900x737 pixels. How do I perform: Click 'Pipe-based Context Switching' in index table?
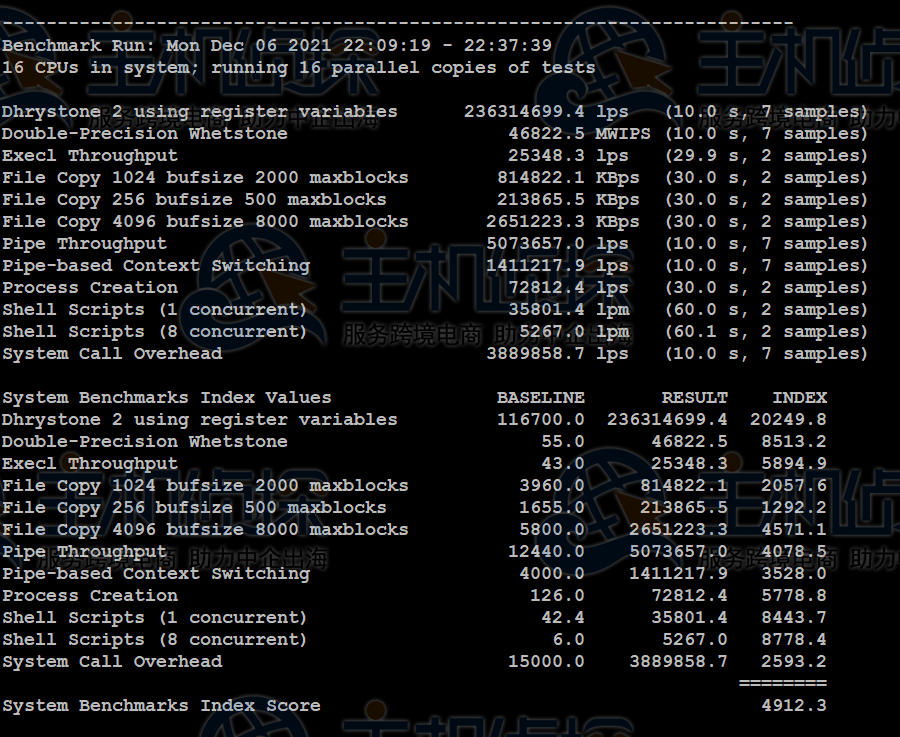(156, 573)
